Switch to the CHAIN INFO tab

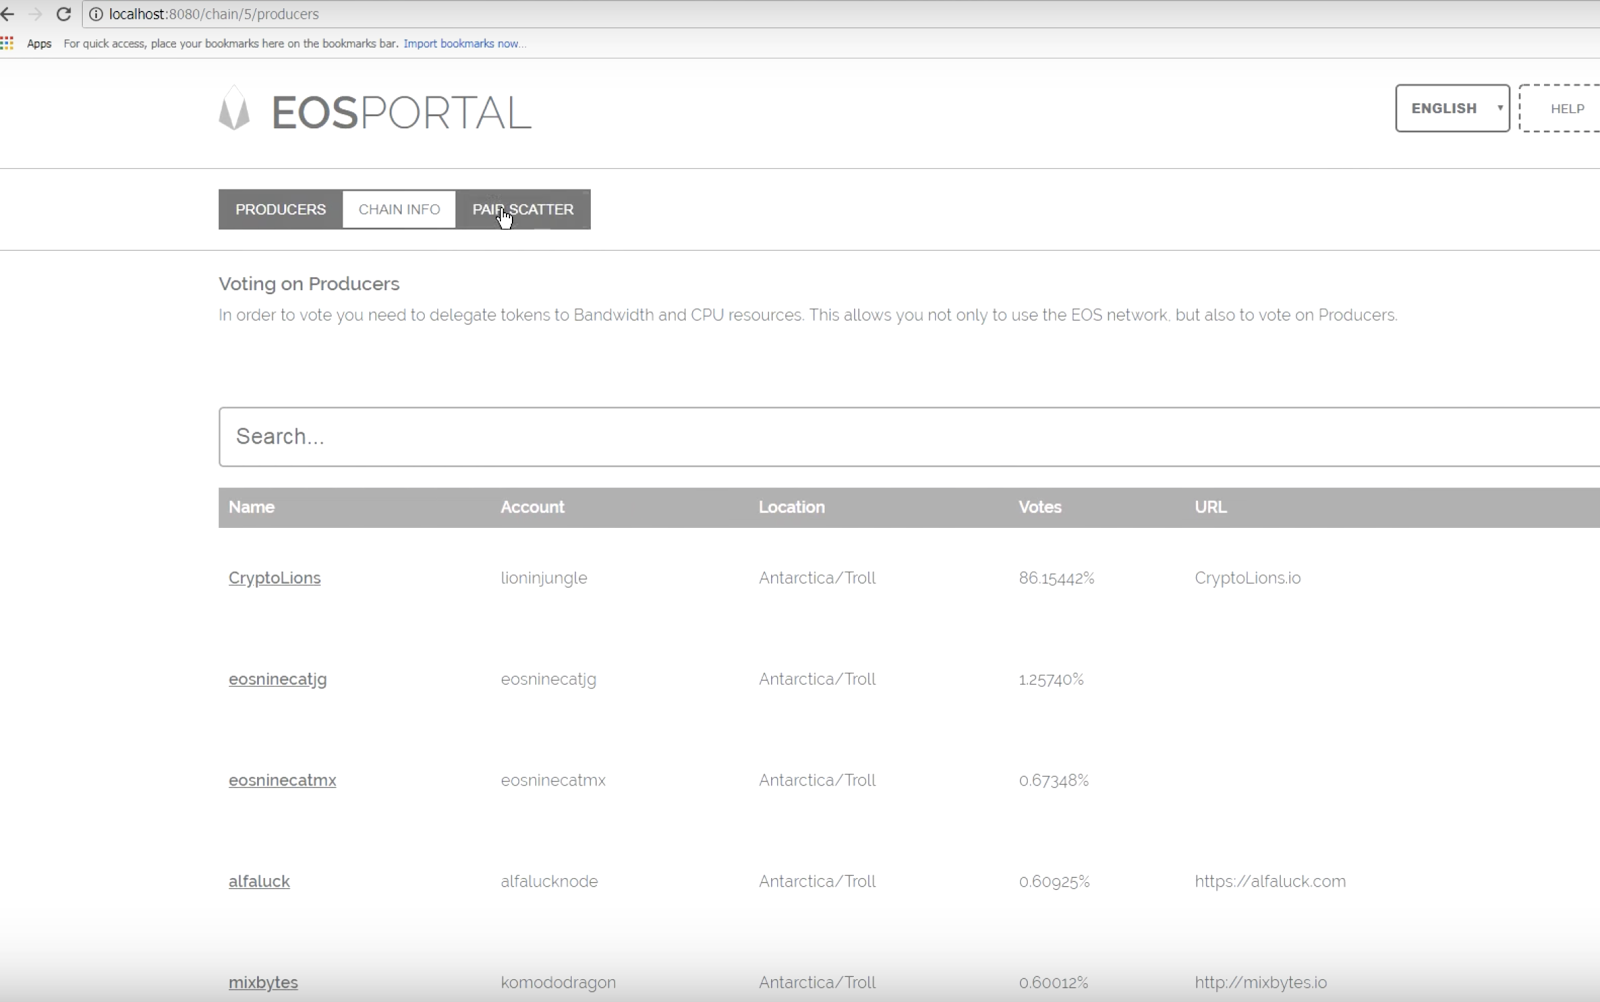pos(399,209)
